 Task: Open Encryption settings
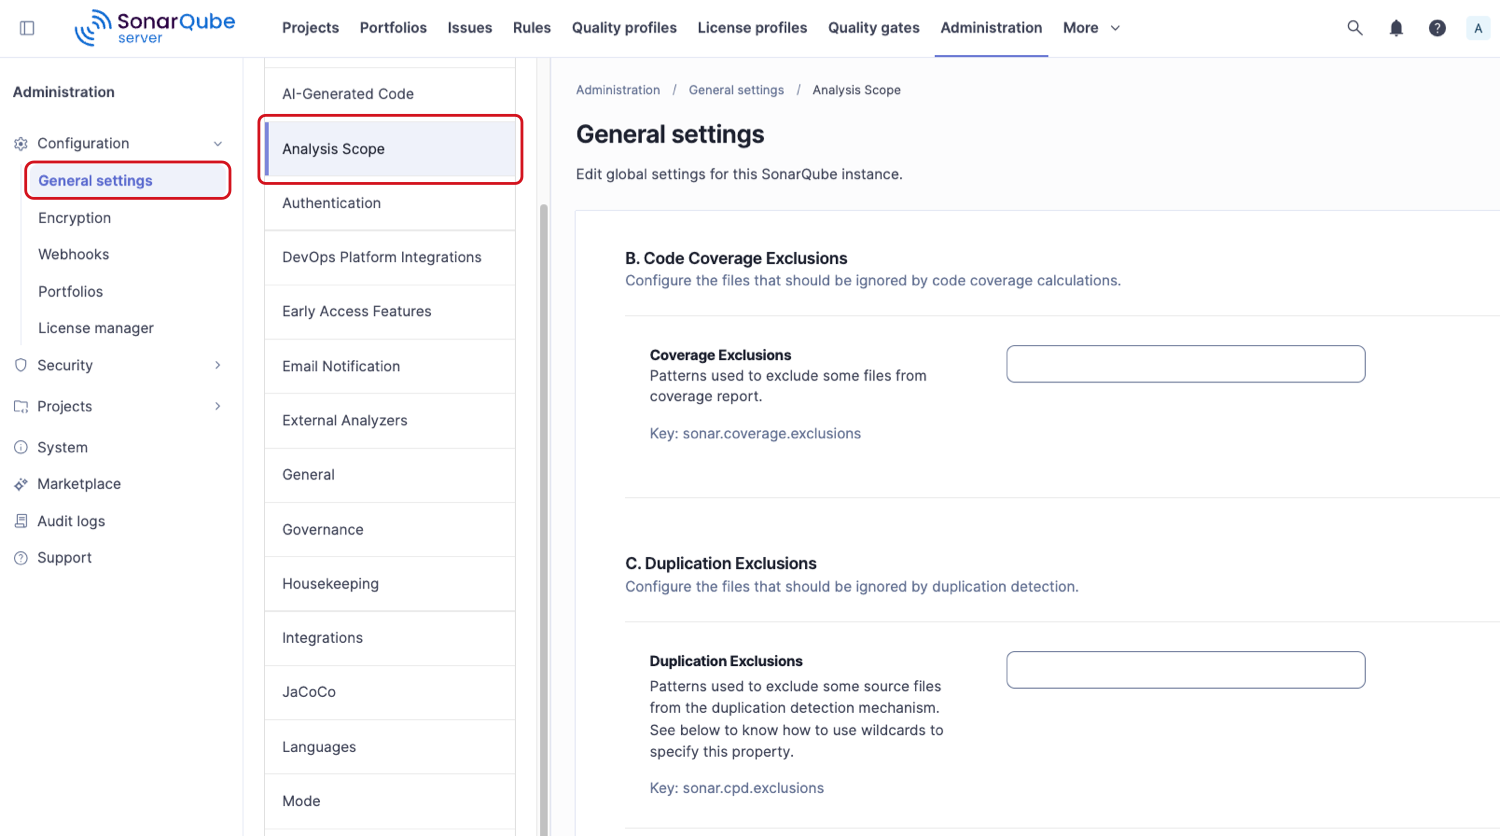74,218
